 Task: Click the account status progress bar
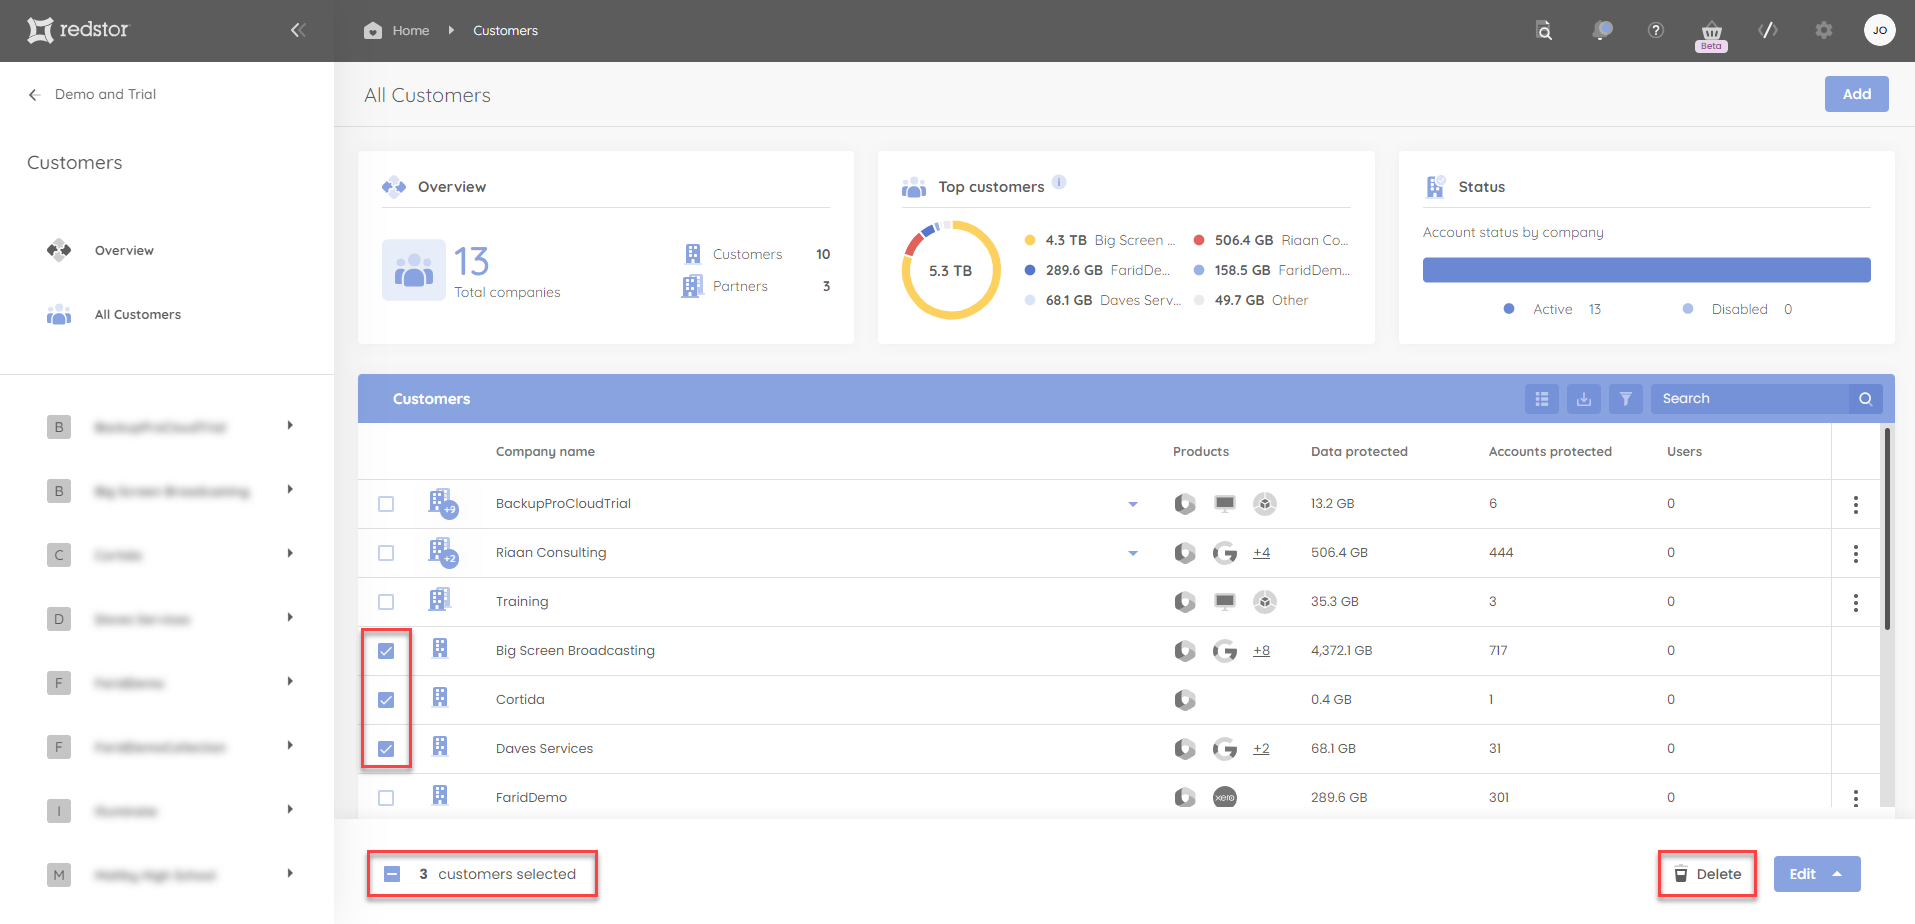point(1647,270)
